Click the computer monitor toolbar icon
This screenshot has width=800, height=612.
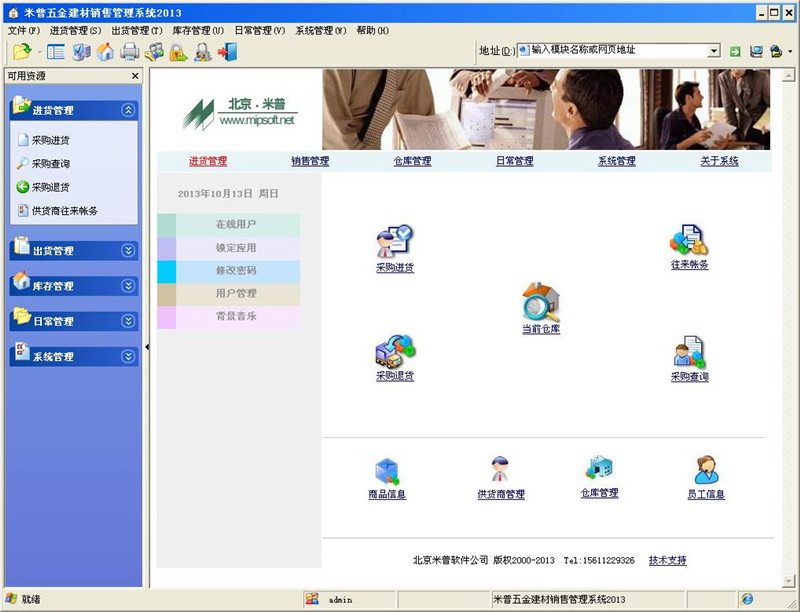pos(81,52)
